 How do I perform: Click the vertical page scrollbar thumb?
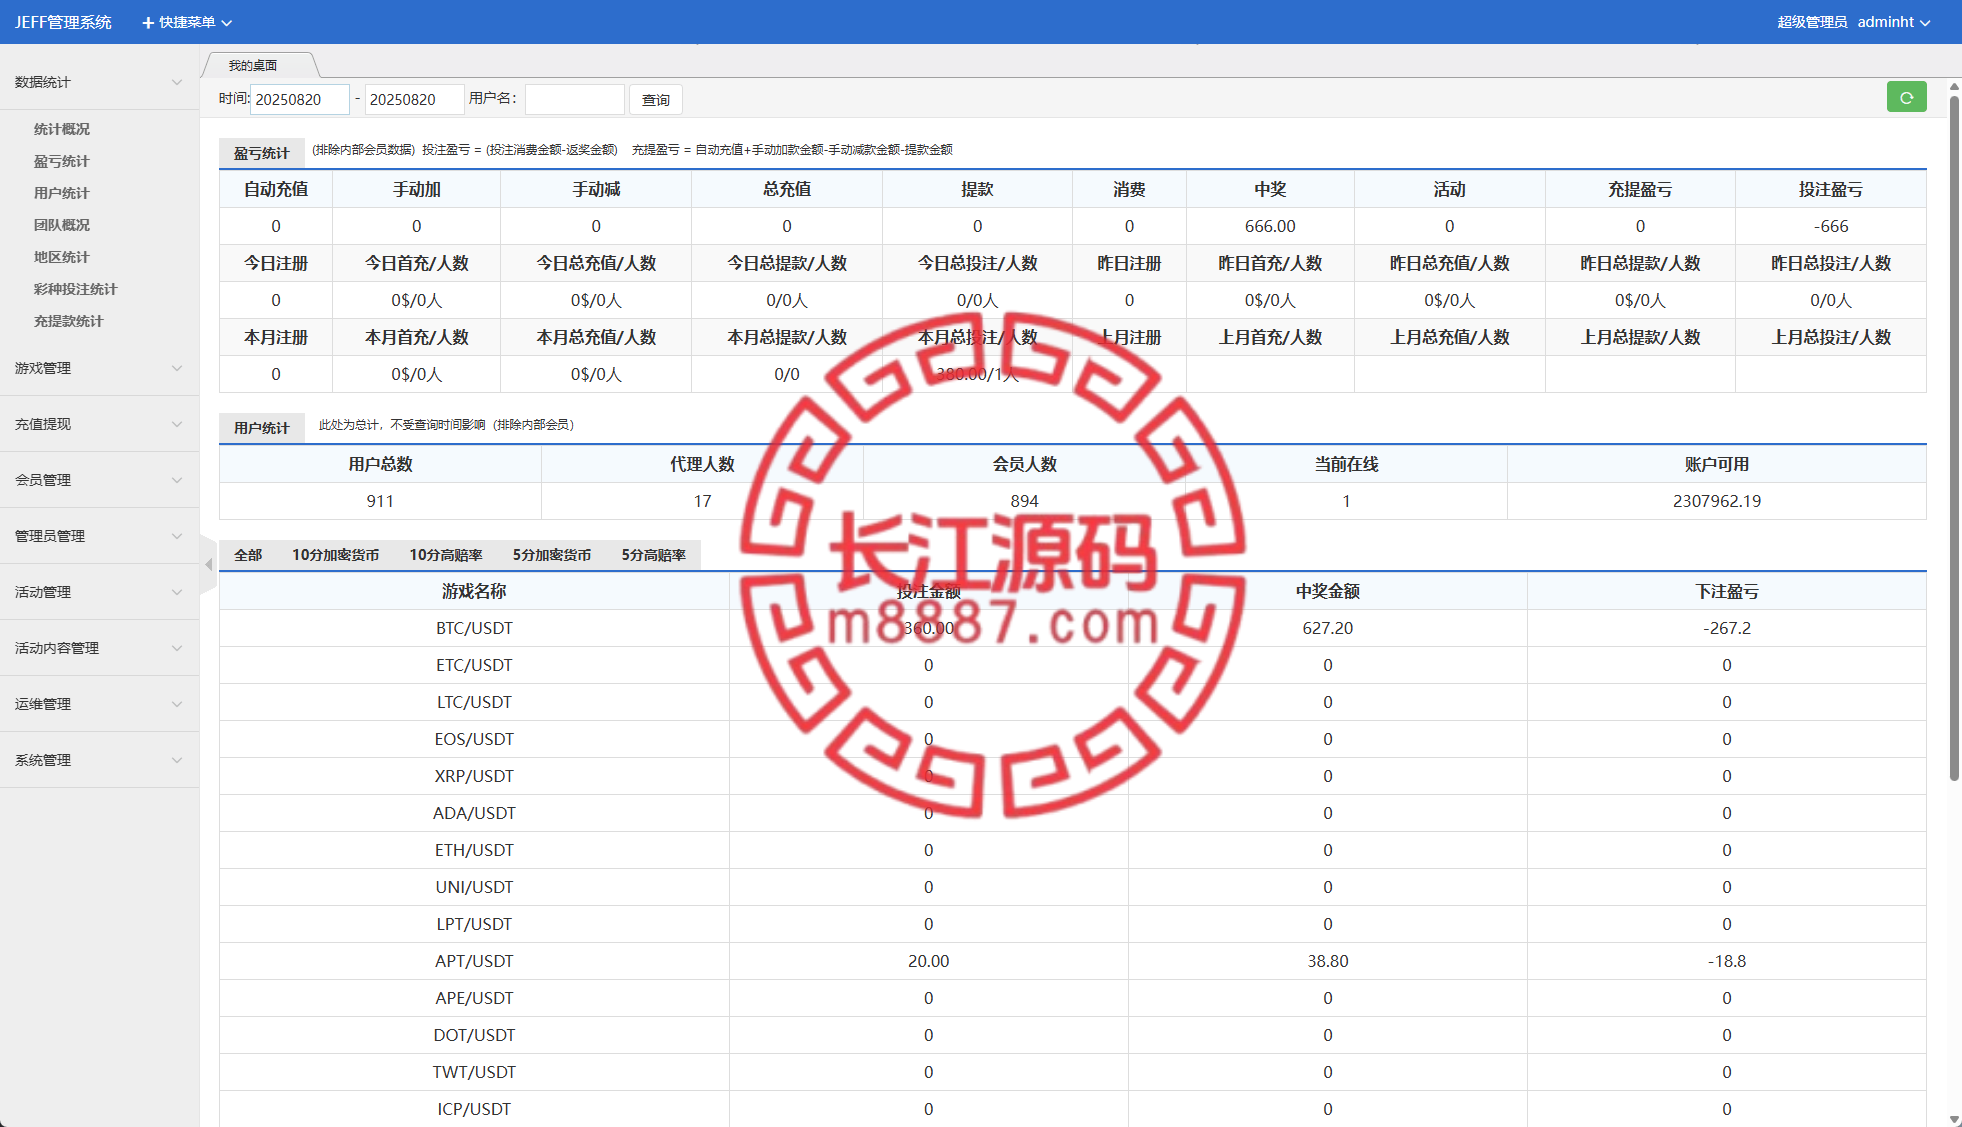1954,438
